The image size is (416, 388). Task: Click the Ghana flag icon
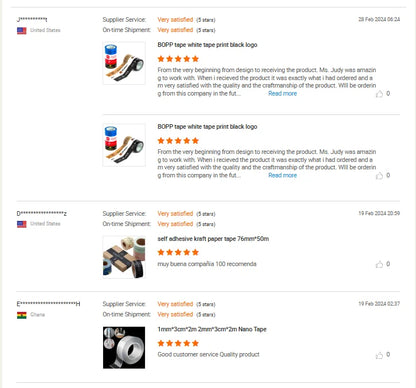click(x=22, y=315)
